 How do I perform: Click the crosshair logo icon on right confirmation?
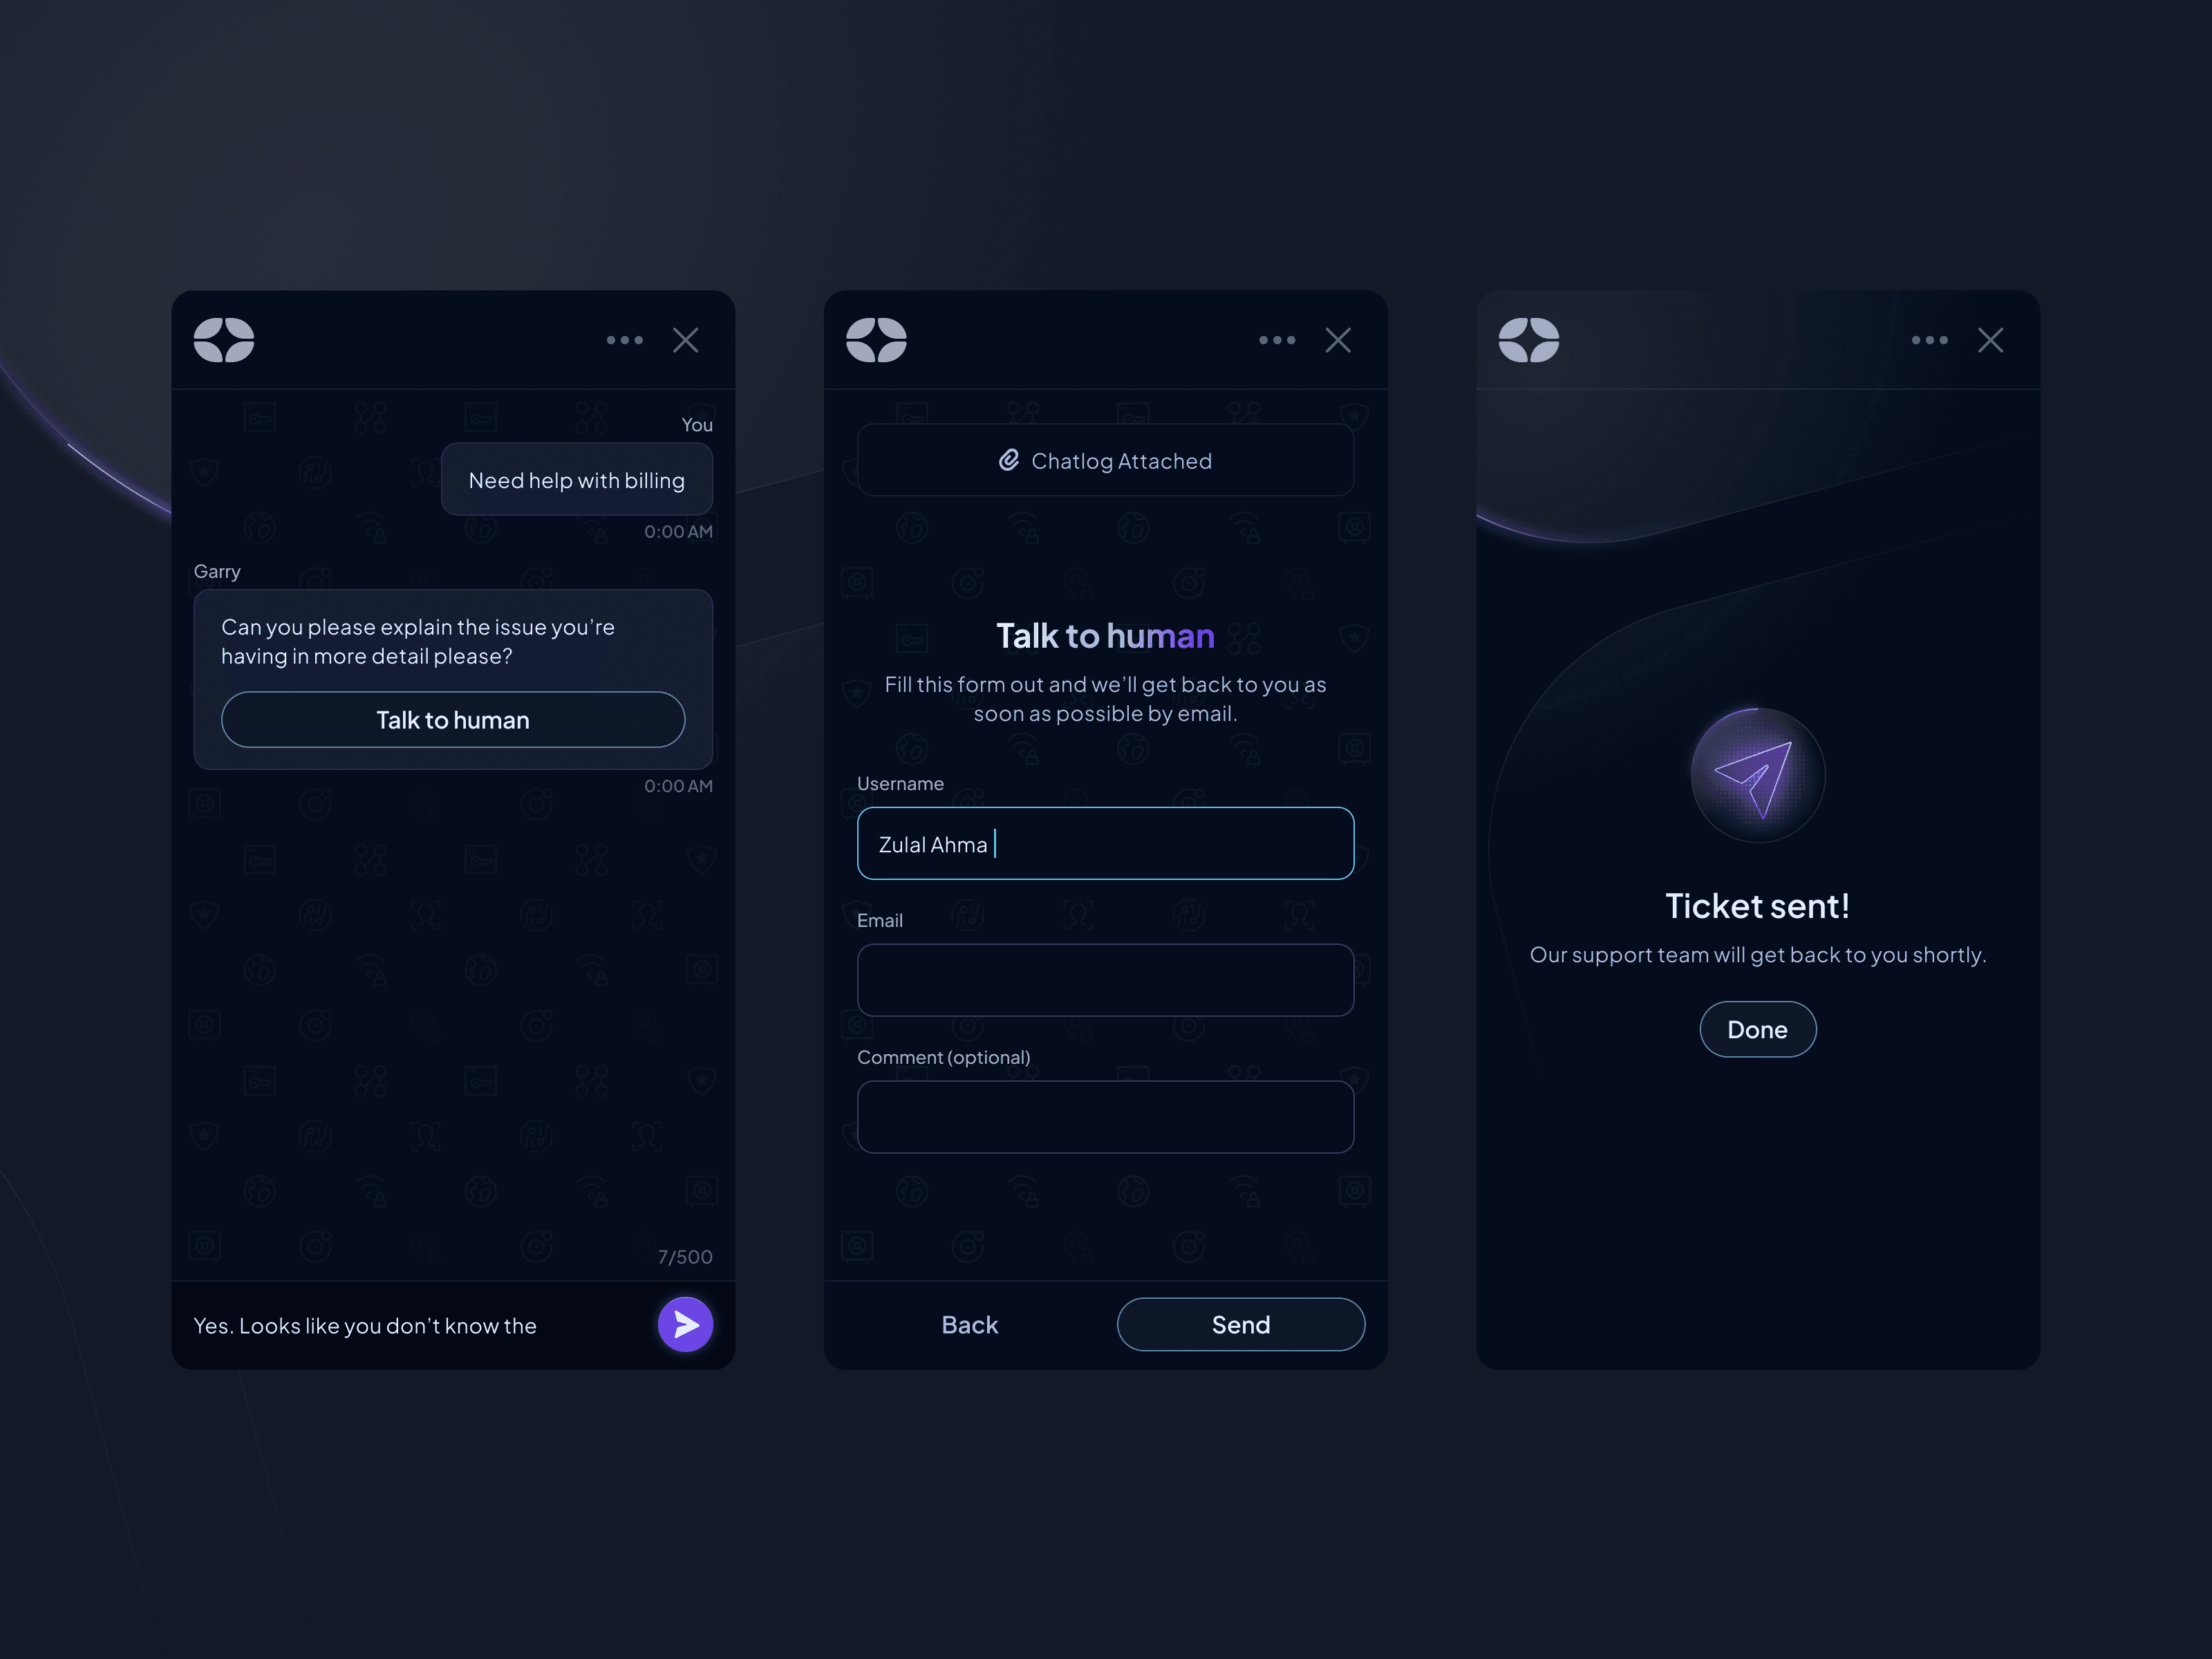click(1529, 338)
